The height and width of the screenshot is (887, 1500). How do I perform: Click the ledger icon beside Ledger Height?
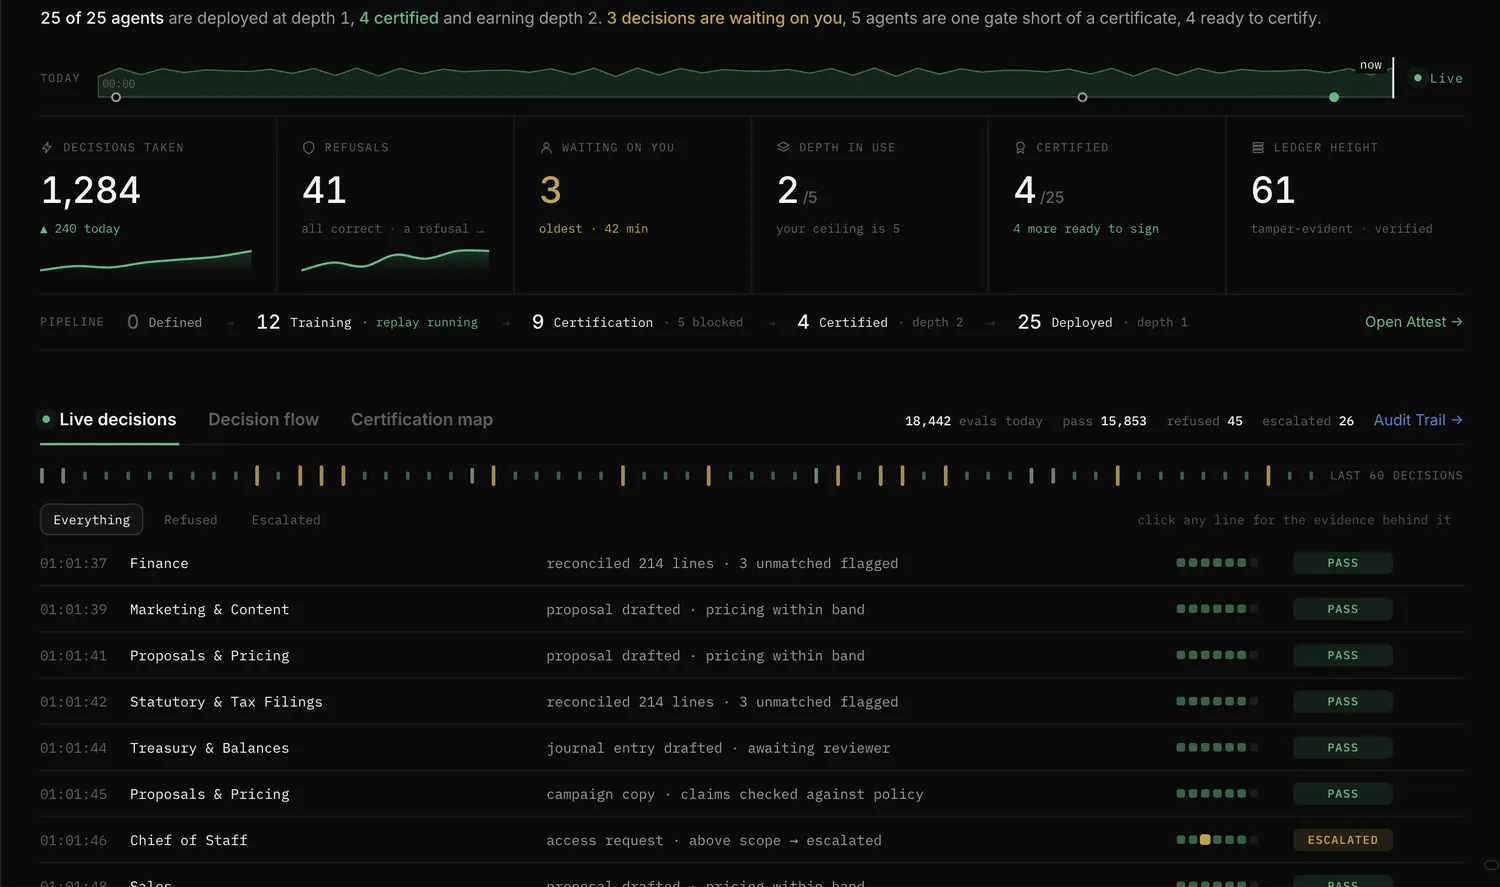pos(1258,147)
